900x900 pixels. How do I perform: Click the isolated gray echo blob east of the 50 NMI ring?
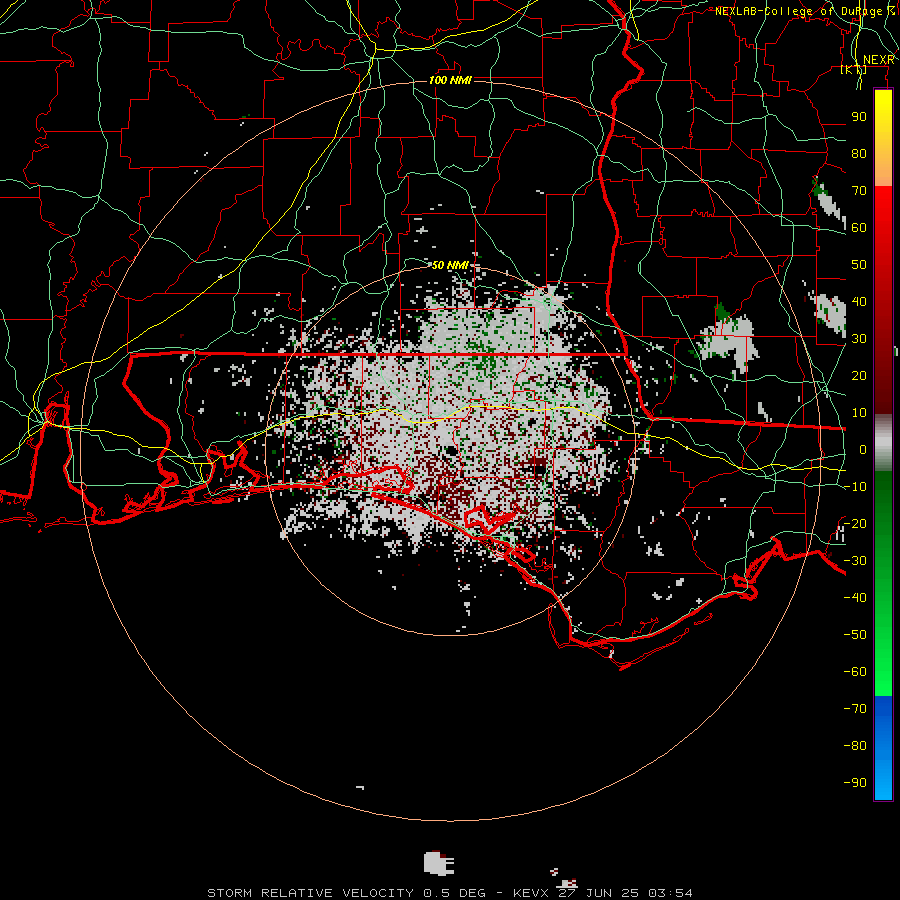coord(726,340)
